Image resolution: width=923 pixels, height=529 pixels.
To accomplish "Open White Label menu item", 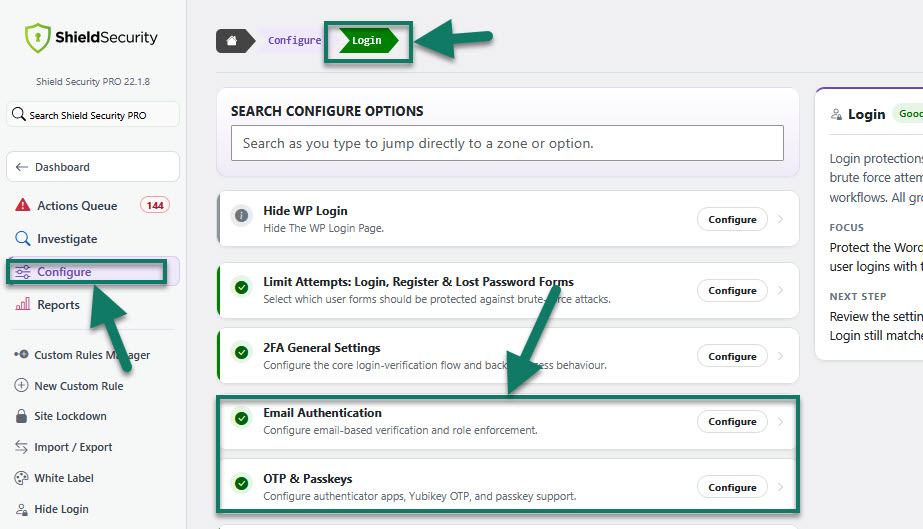I will click(x=64, y=478).
